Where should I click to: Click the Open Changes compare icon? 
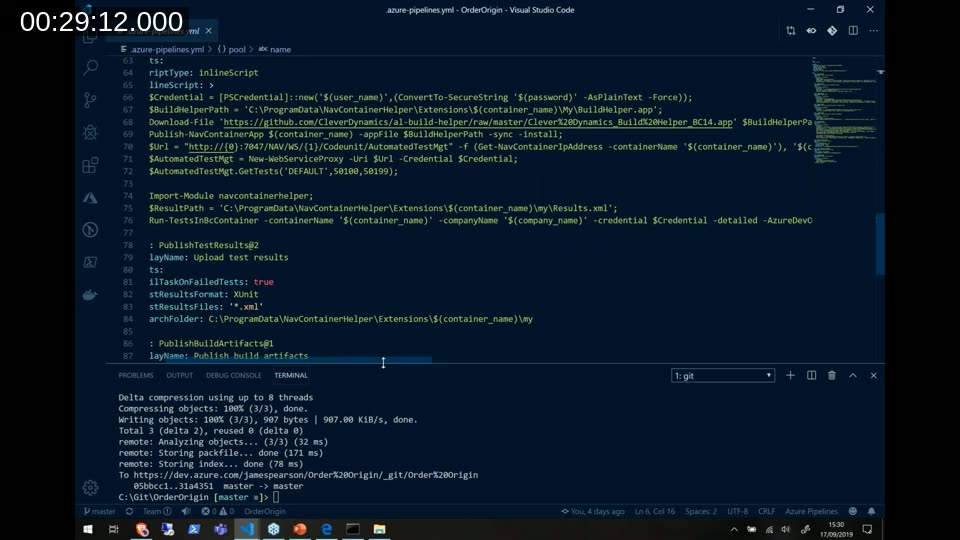790,31
